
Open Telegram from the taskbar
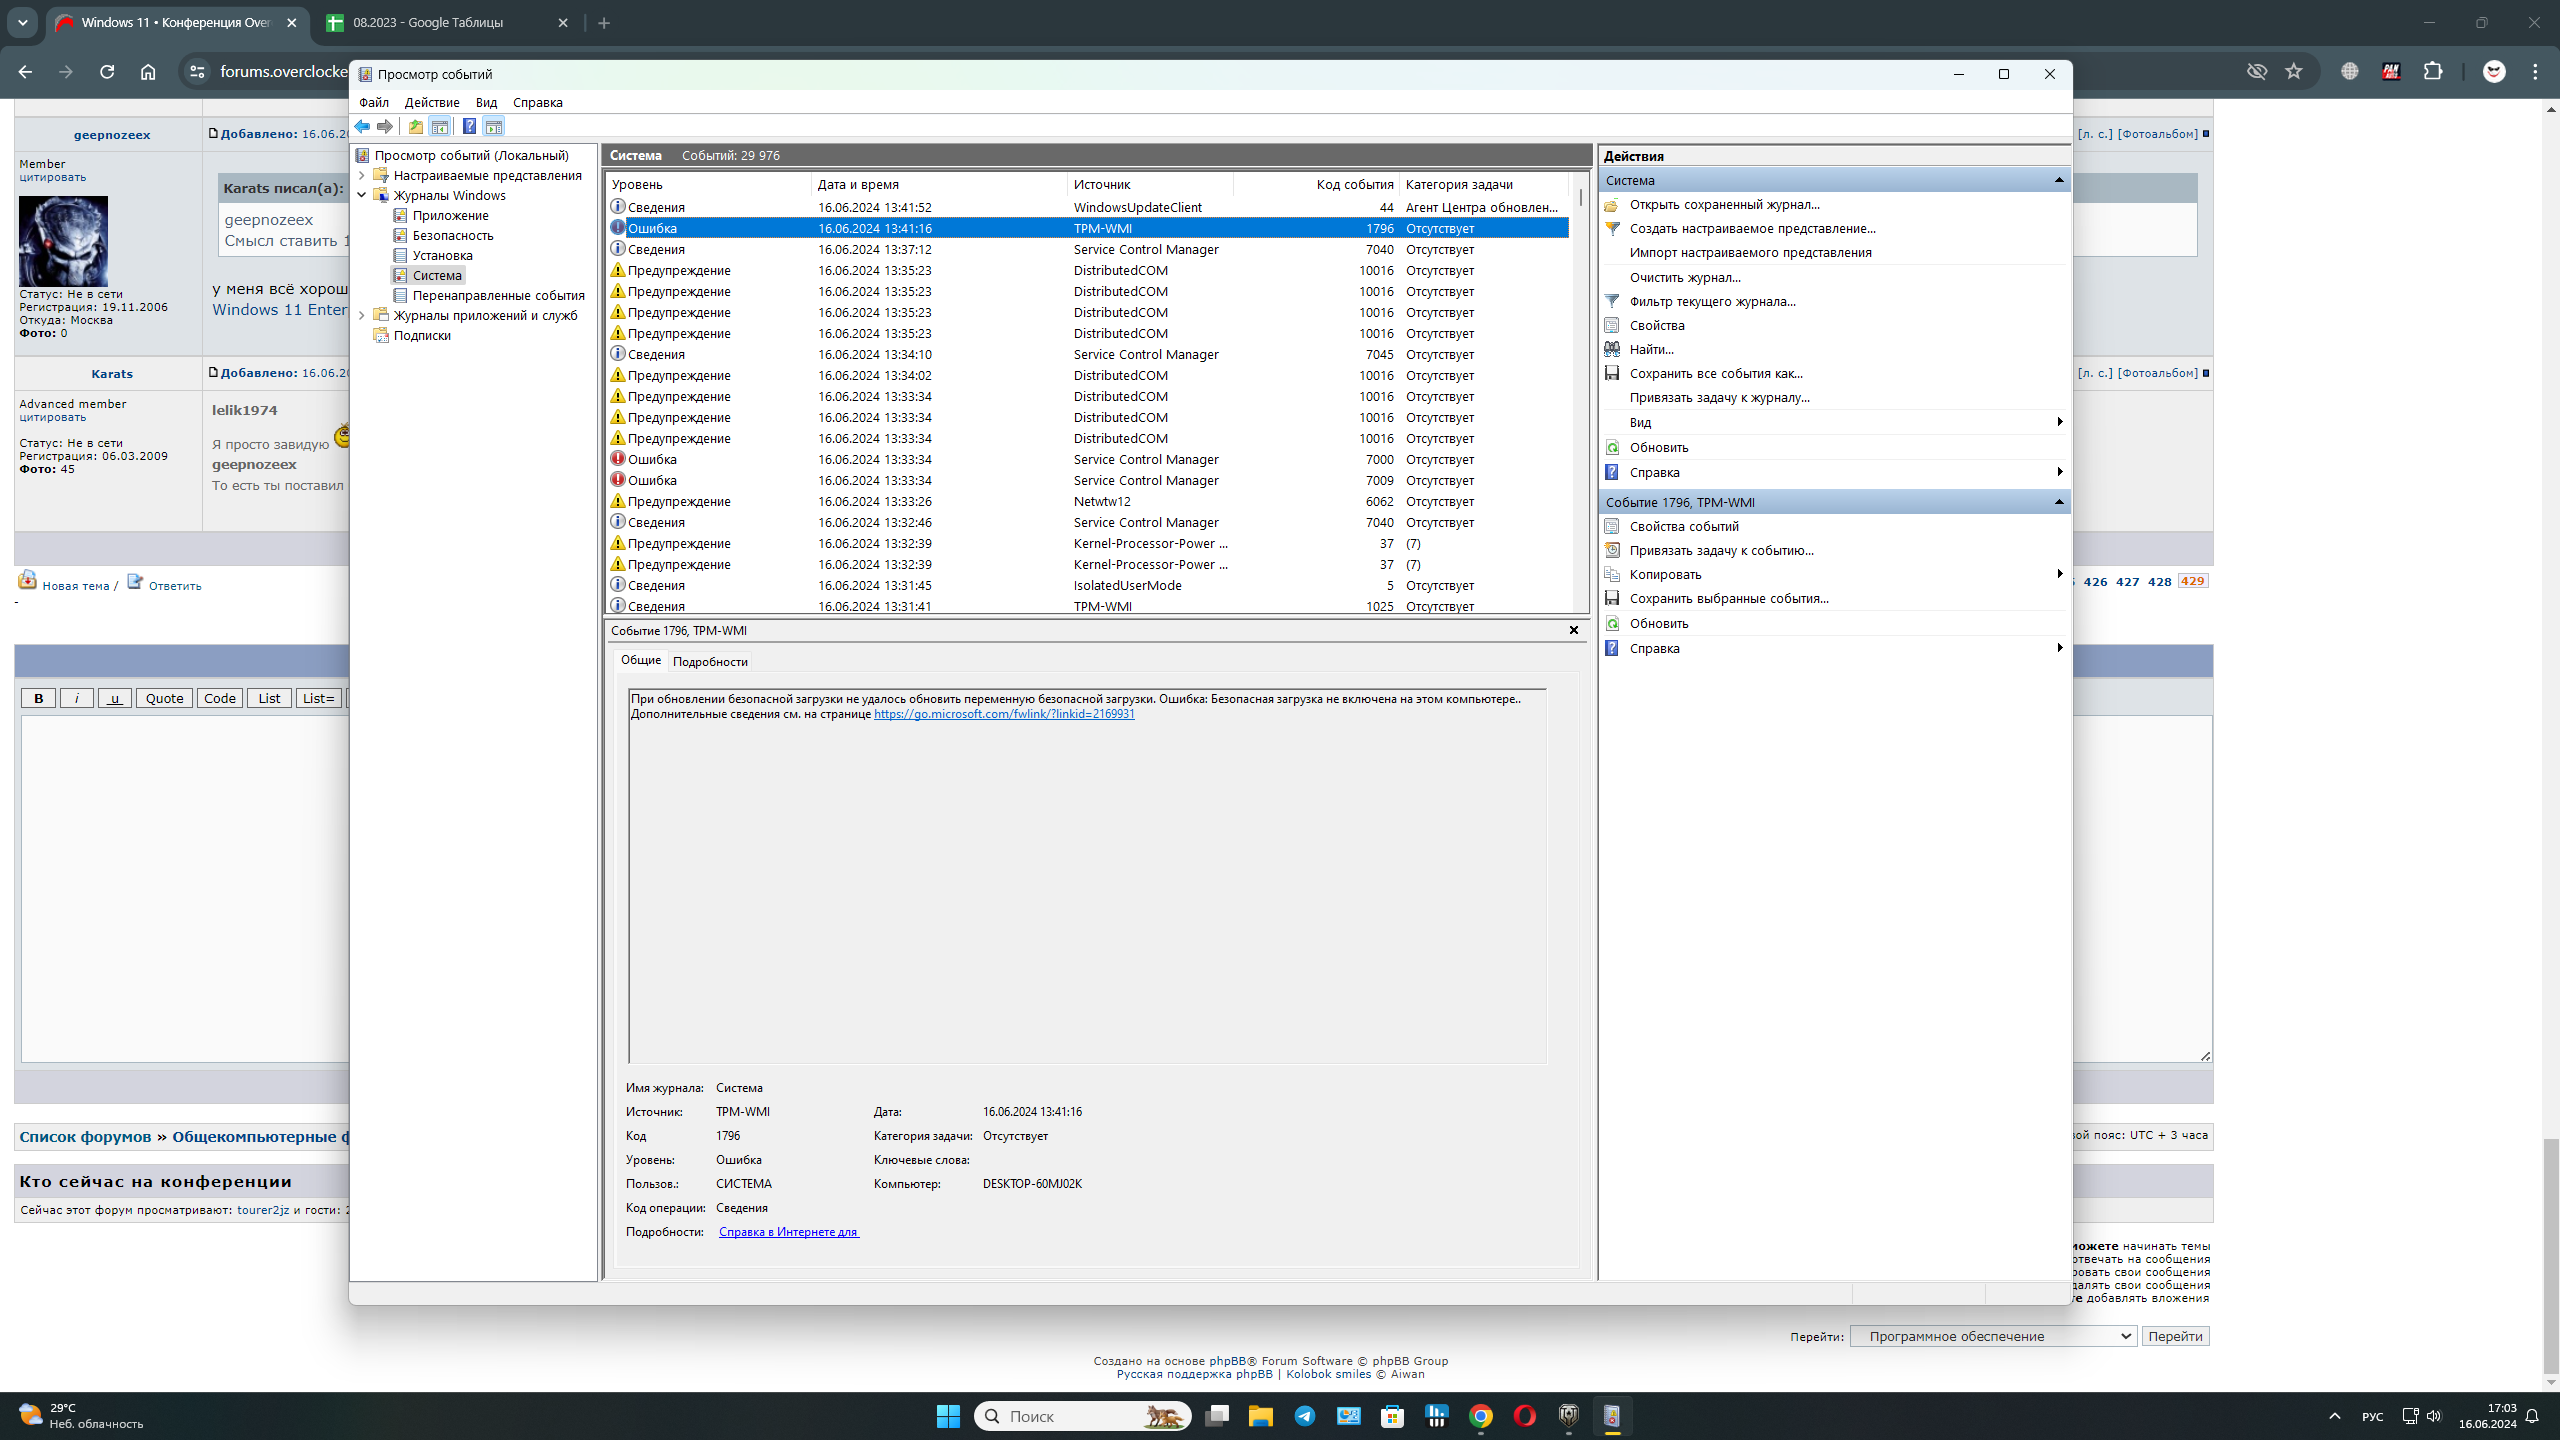pos(1305,1416)
